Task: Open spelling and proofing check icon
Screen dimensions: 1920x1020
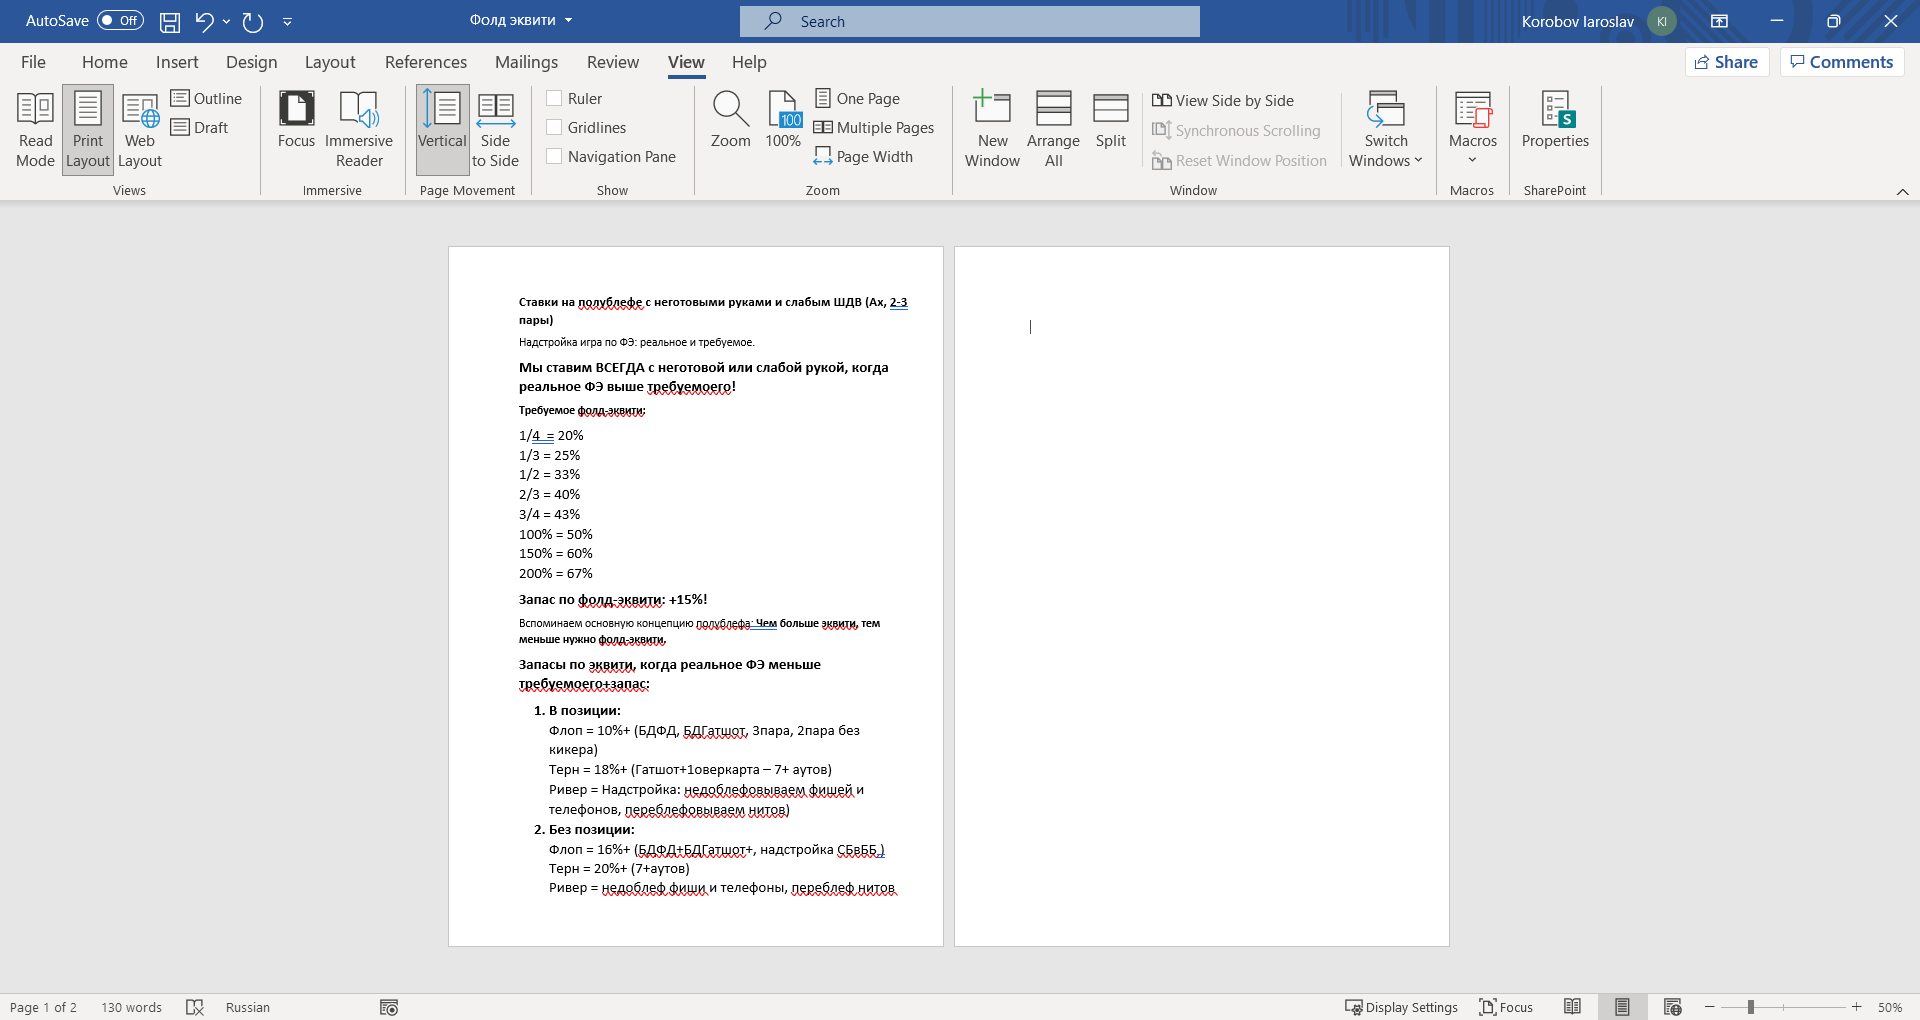Action: click(195, 1007)
